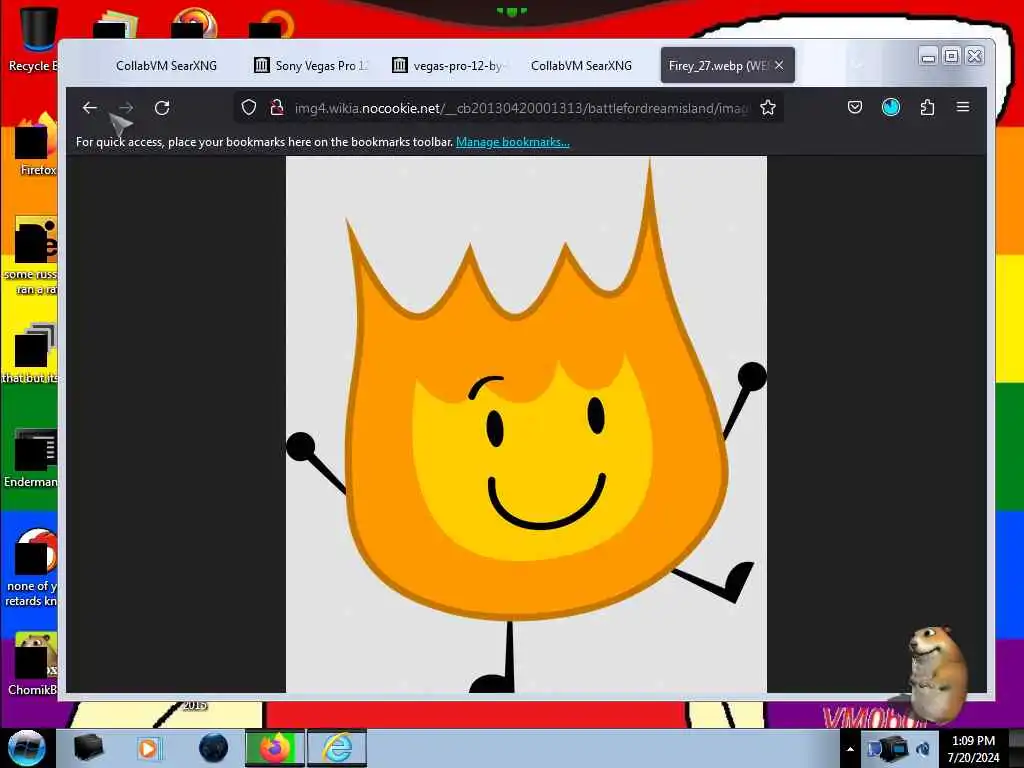Click the forward navigation arrow
This screenshot has width=1024, height=768.
tap(126, 108)
